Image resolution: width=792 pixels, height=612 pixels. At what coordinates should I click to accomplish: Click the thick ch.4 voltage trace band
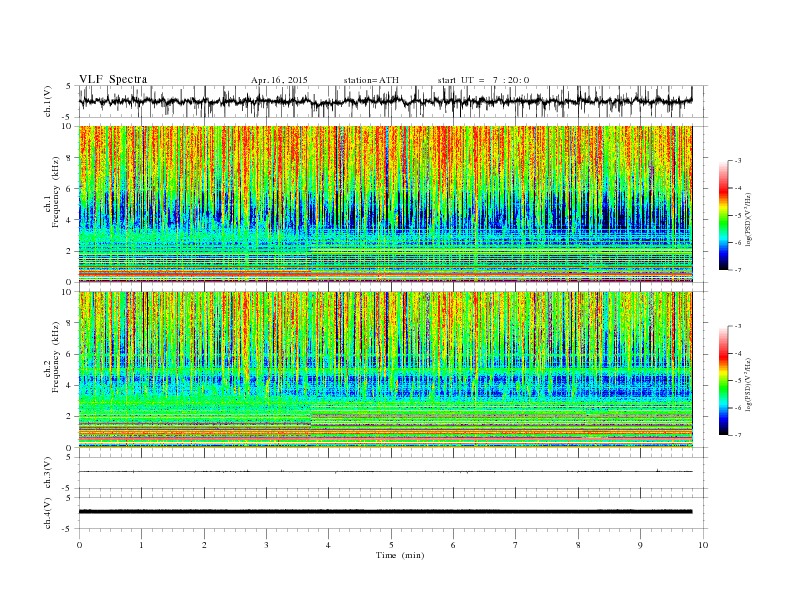click(x=385, y=512)
